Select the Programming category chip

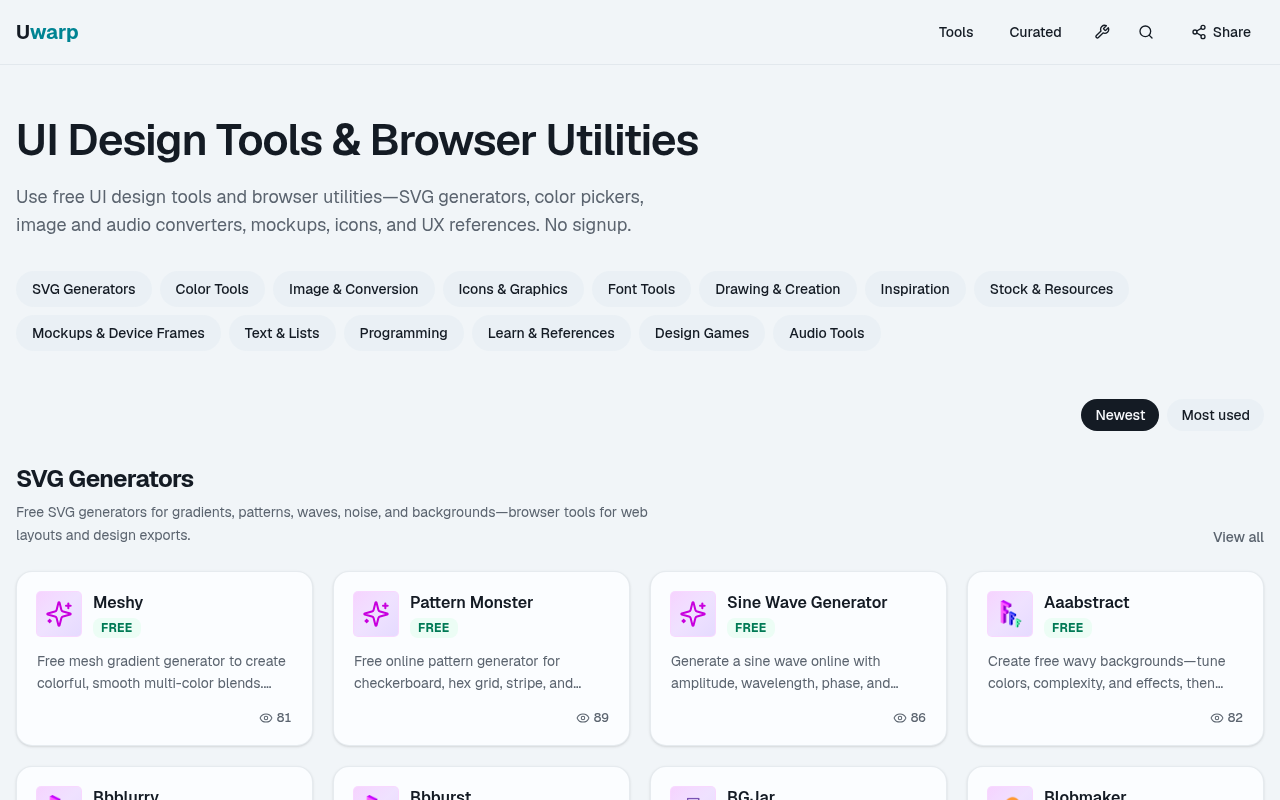click(x=404, y=333)
